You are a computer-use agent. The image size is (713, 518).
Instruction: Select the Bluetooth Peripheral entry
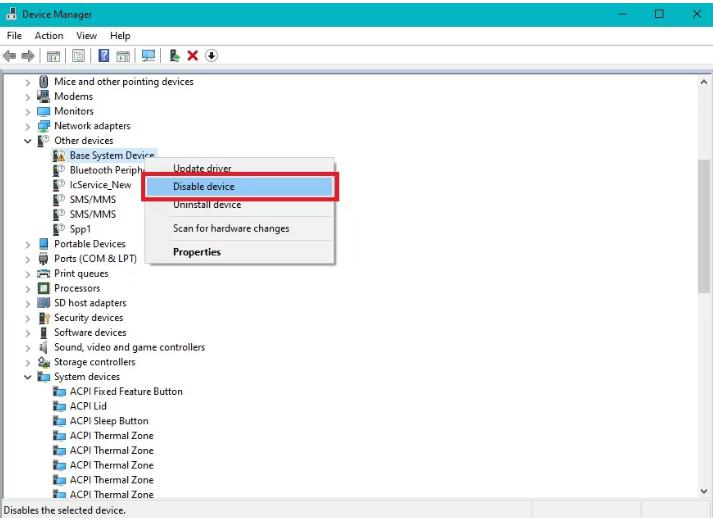coord(106,170)
